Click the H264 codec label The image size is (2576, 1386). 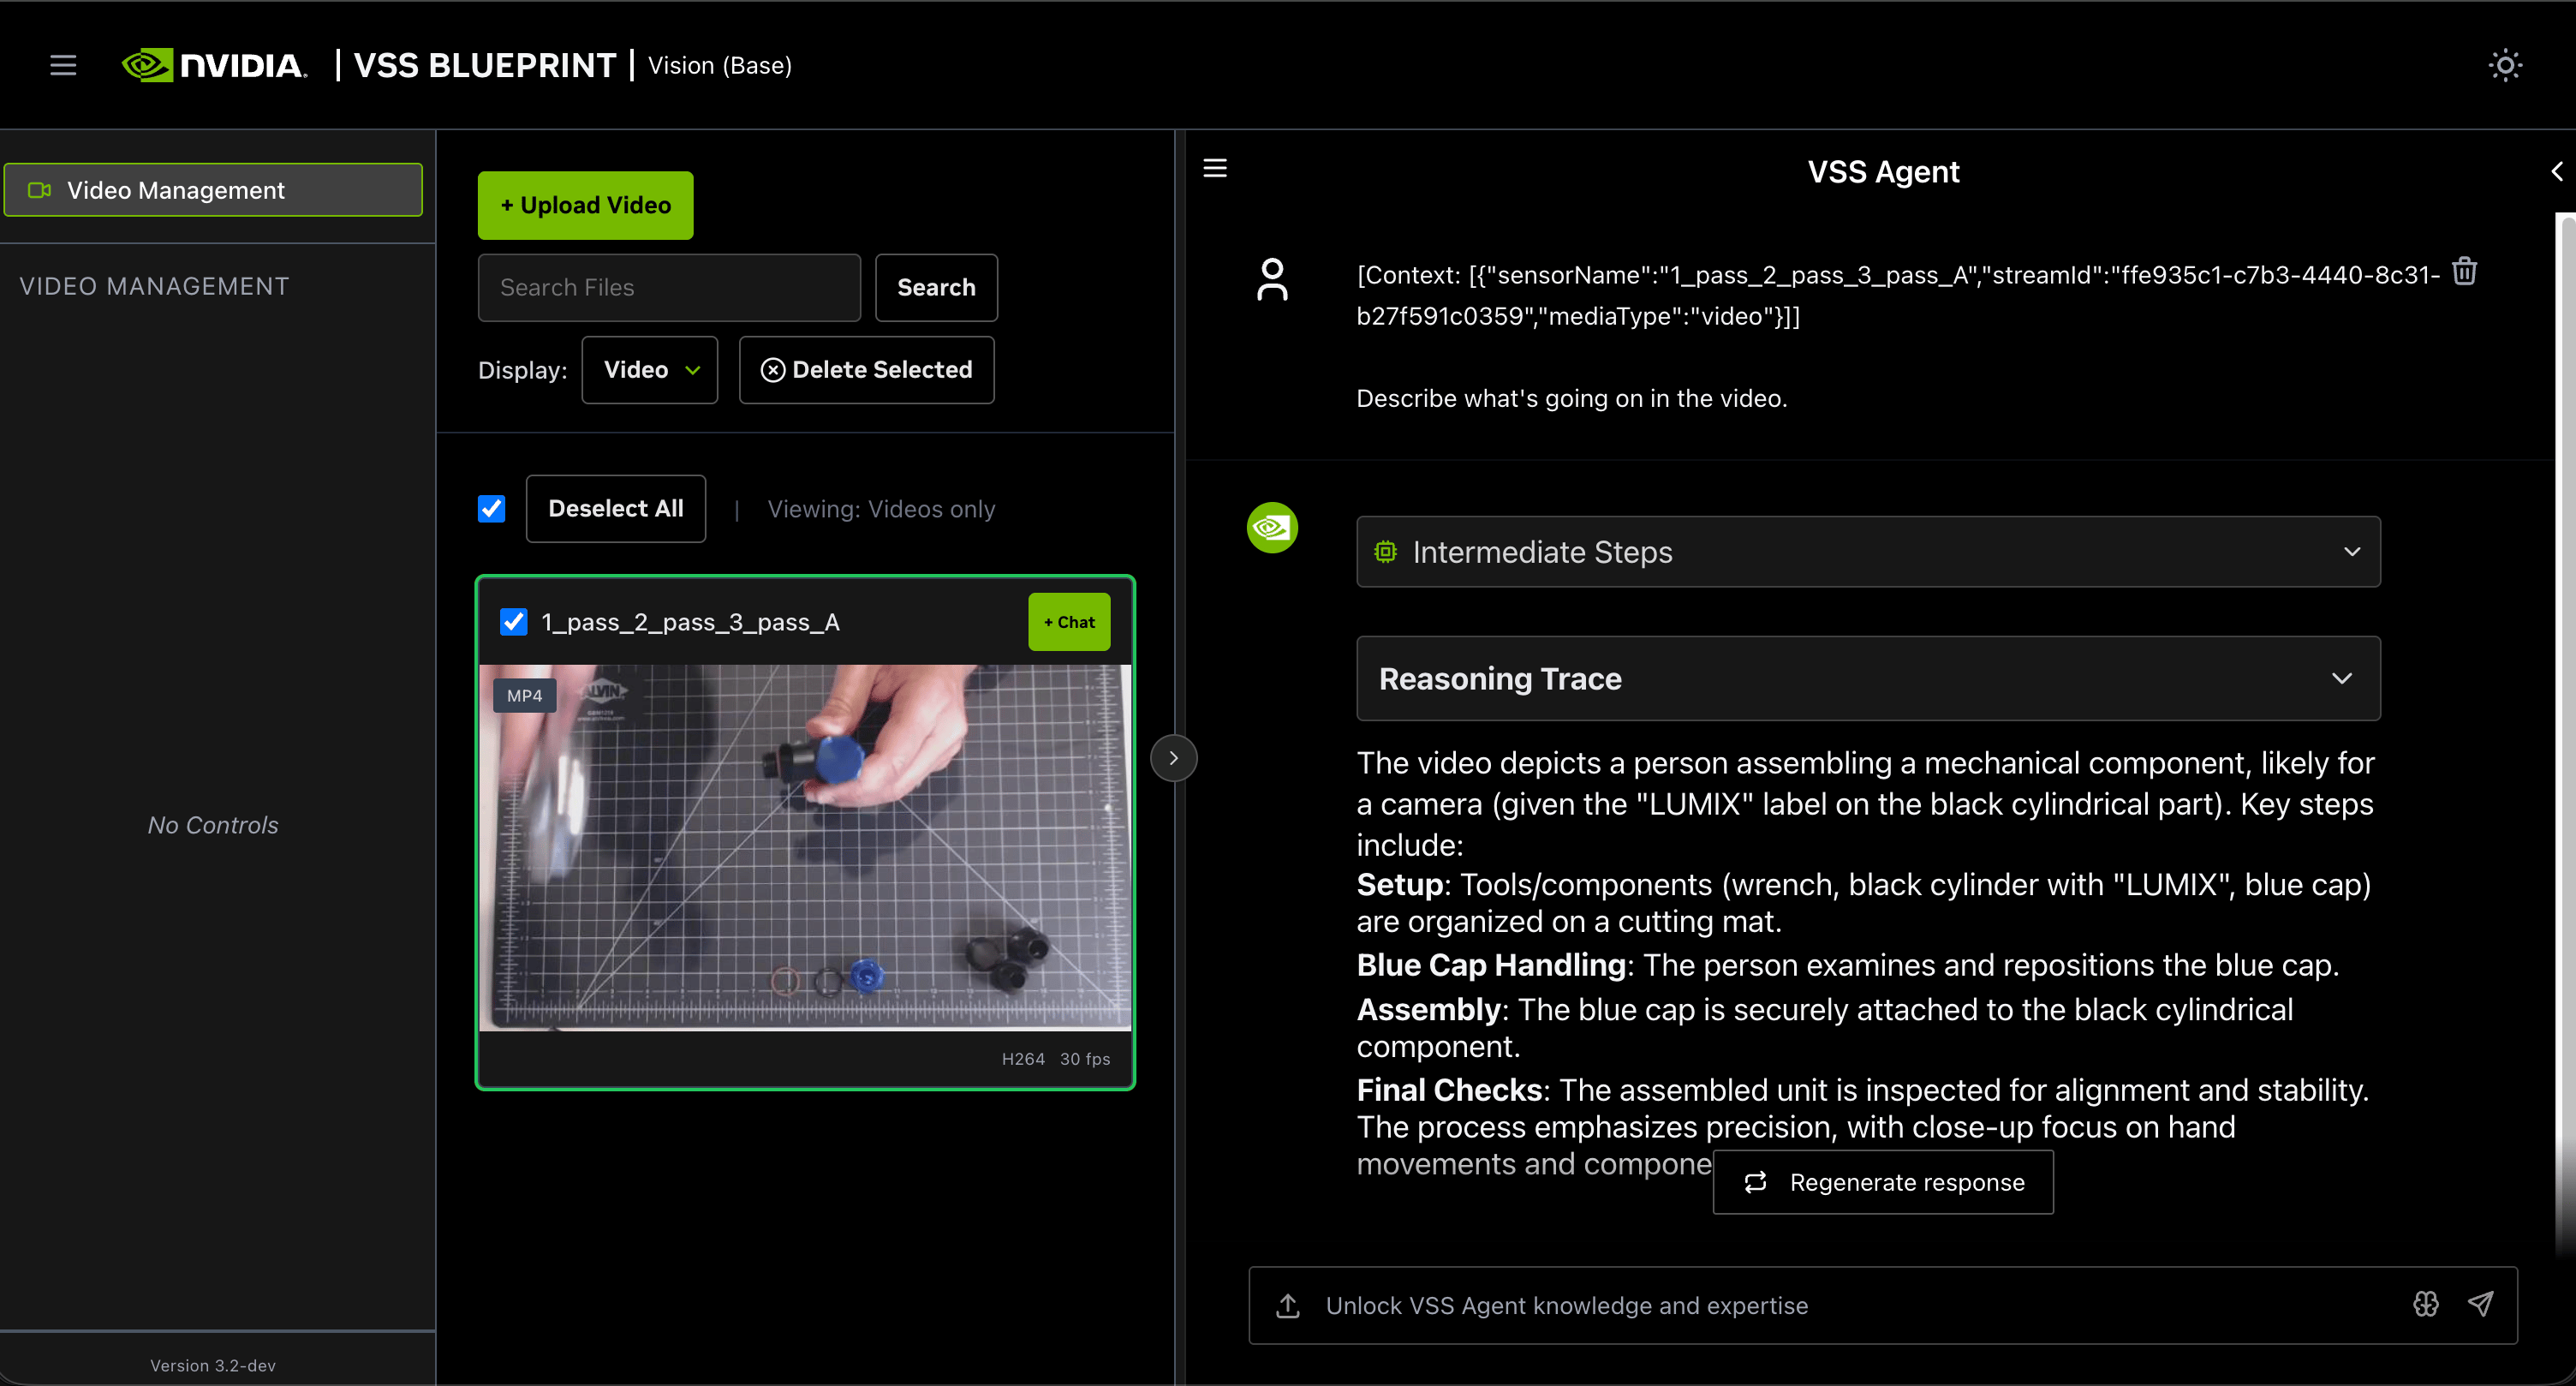(x=1023, y=1060)
